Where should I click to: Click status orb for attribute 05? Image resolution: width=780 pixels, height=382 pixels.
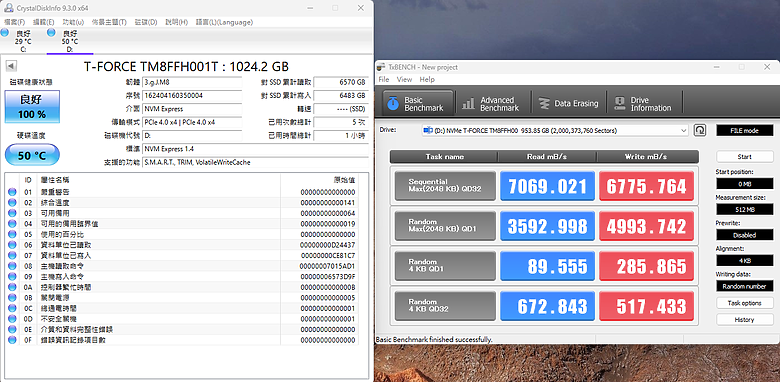[x=12, y=234]
